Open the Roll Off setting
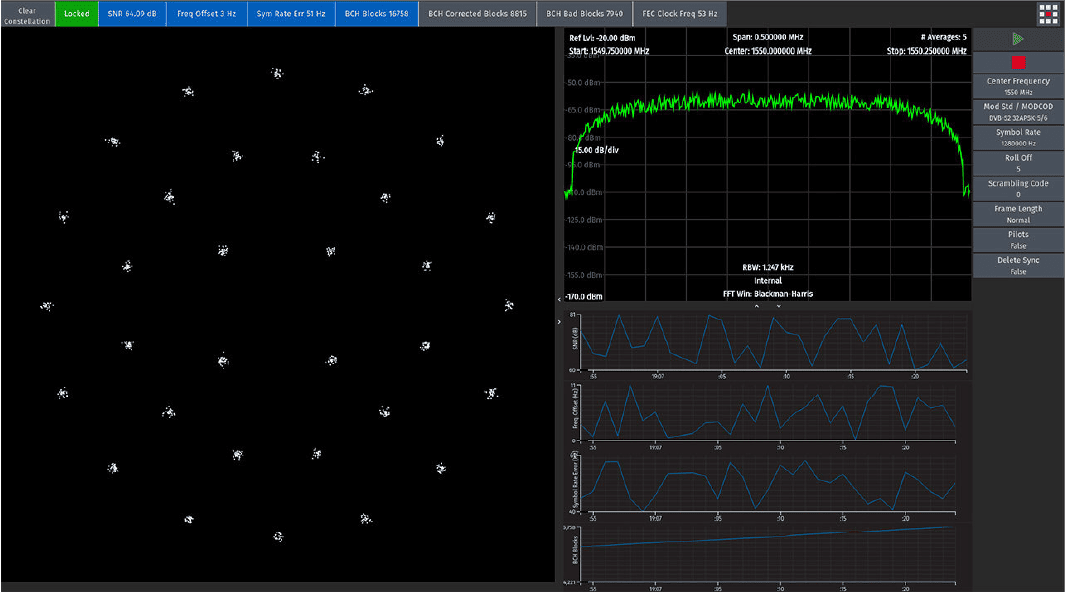Screen dimensions: 1065x593 [x=1018, y=163]
